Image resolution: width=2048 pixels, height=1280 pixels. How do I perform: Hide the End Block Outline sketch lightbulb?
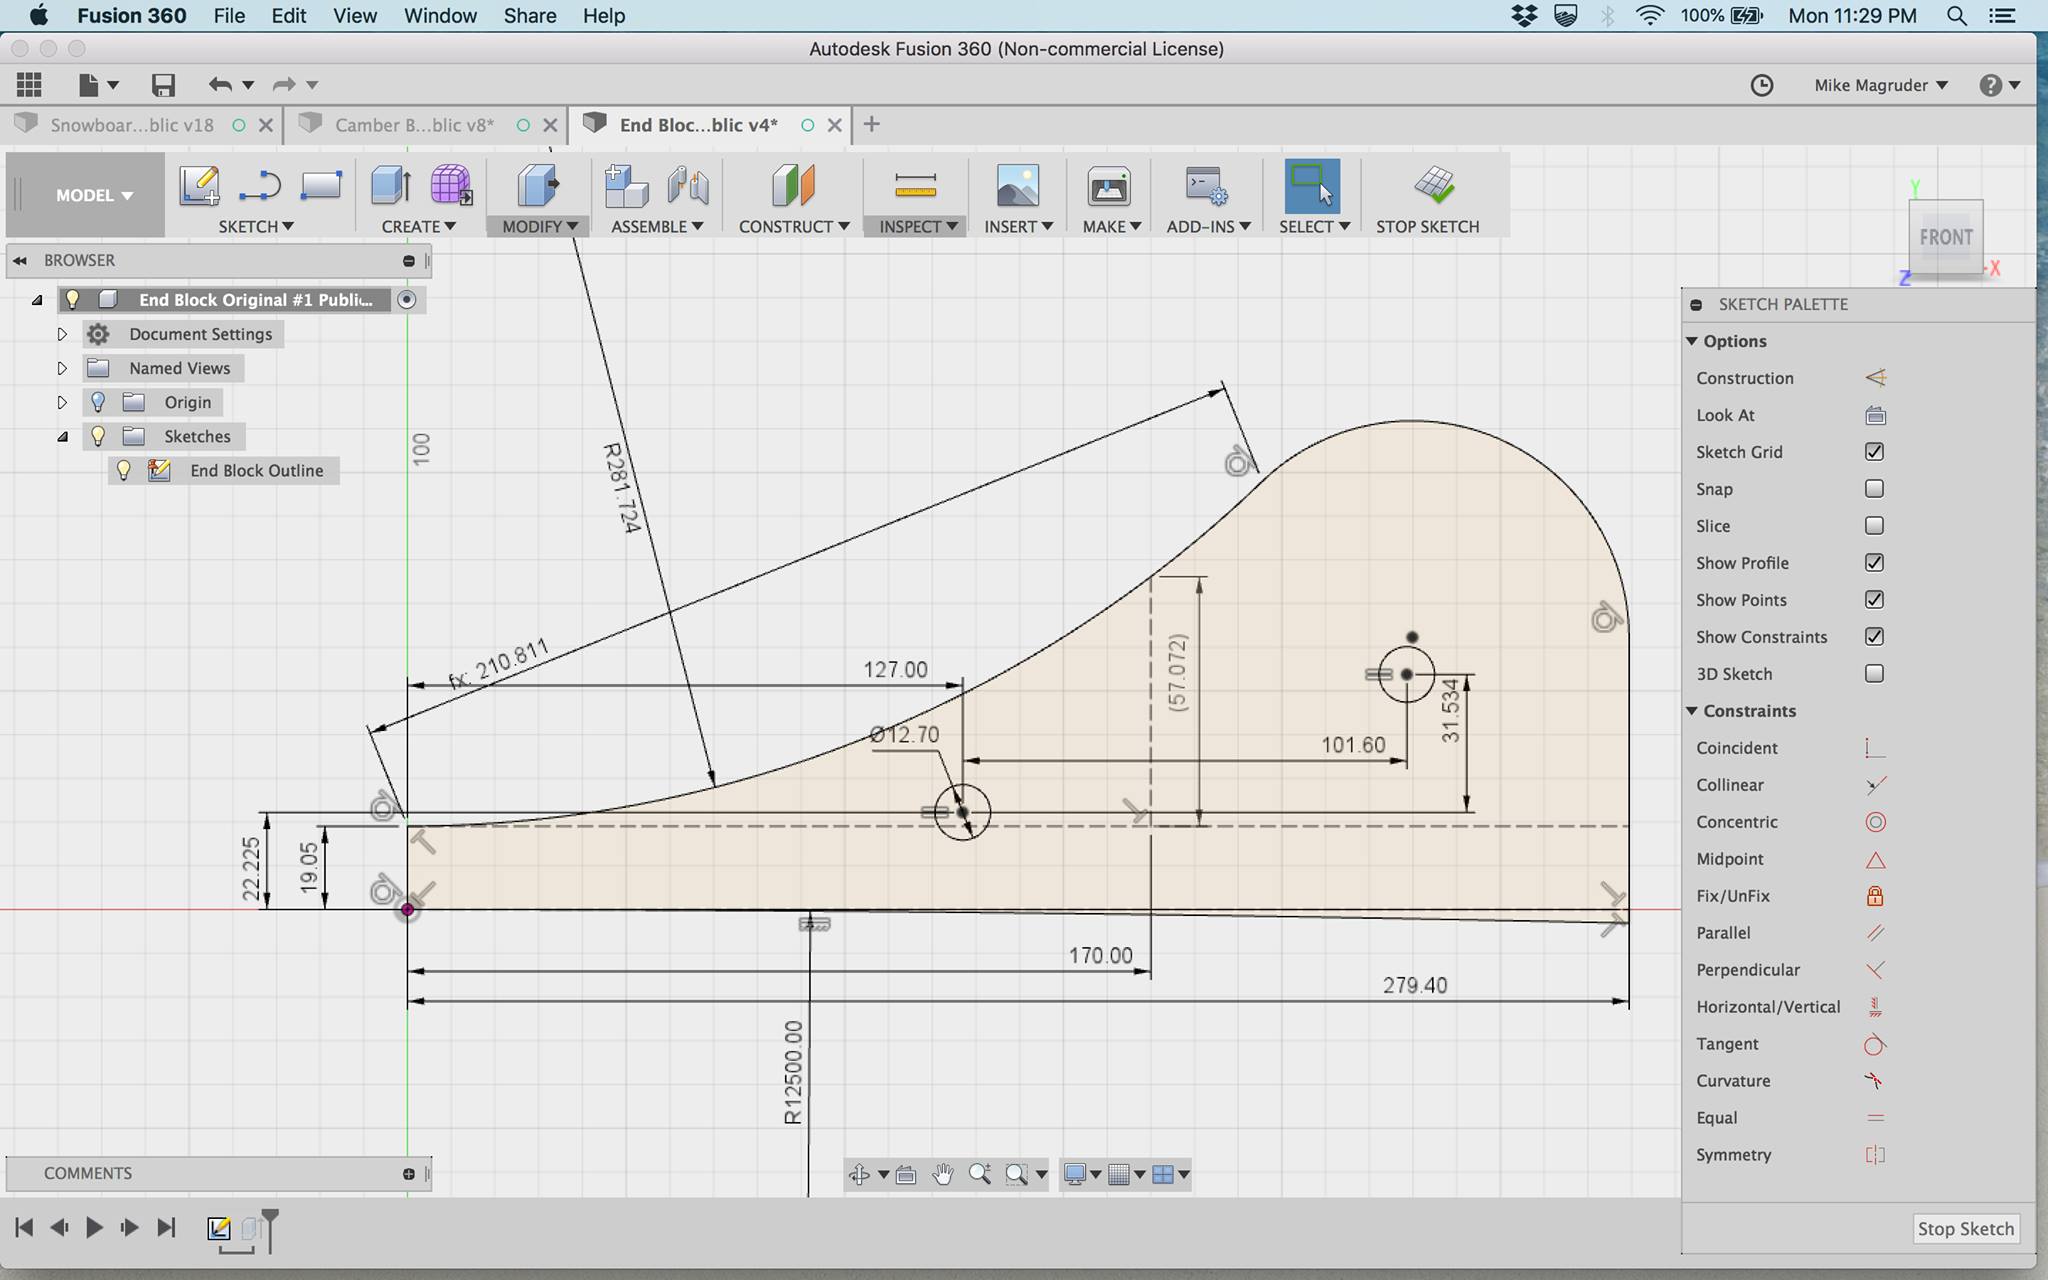point(124,470)
